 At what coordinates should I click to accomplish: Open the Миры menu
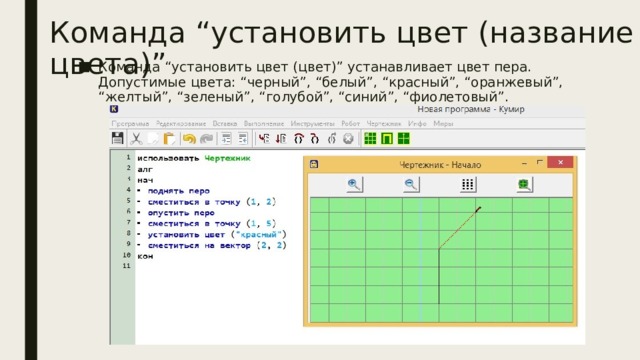point(443,123)
